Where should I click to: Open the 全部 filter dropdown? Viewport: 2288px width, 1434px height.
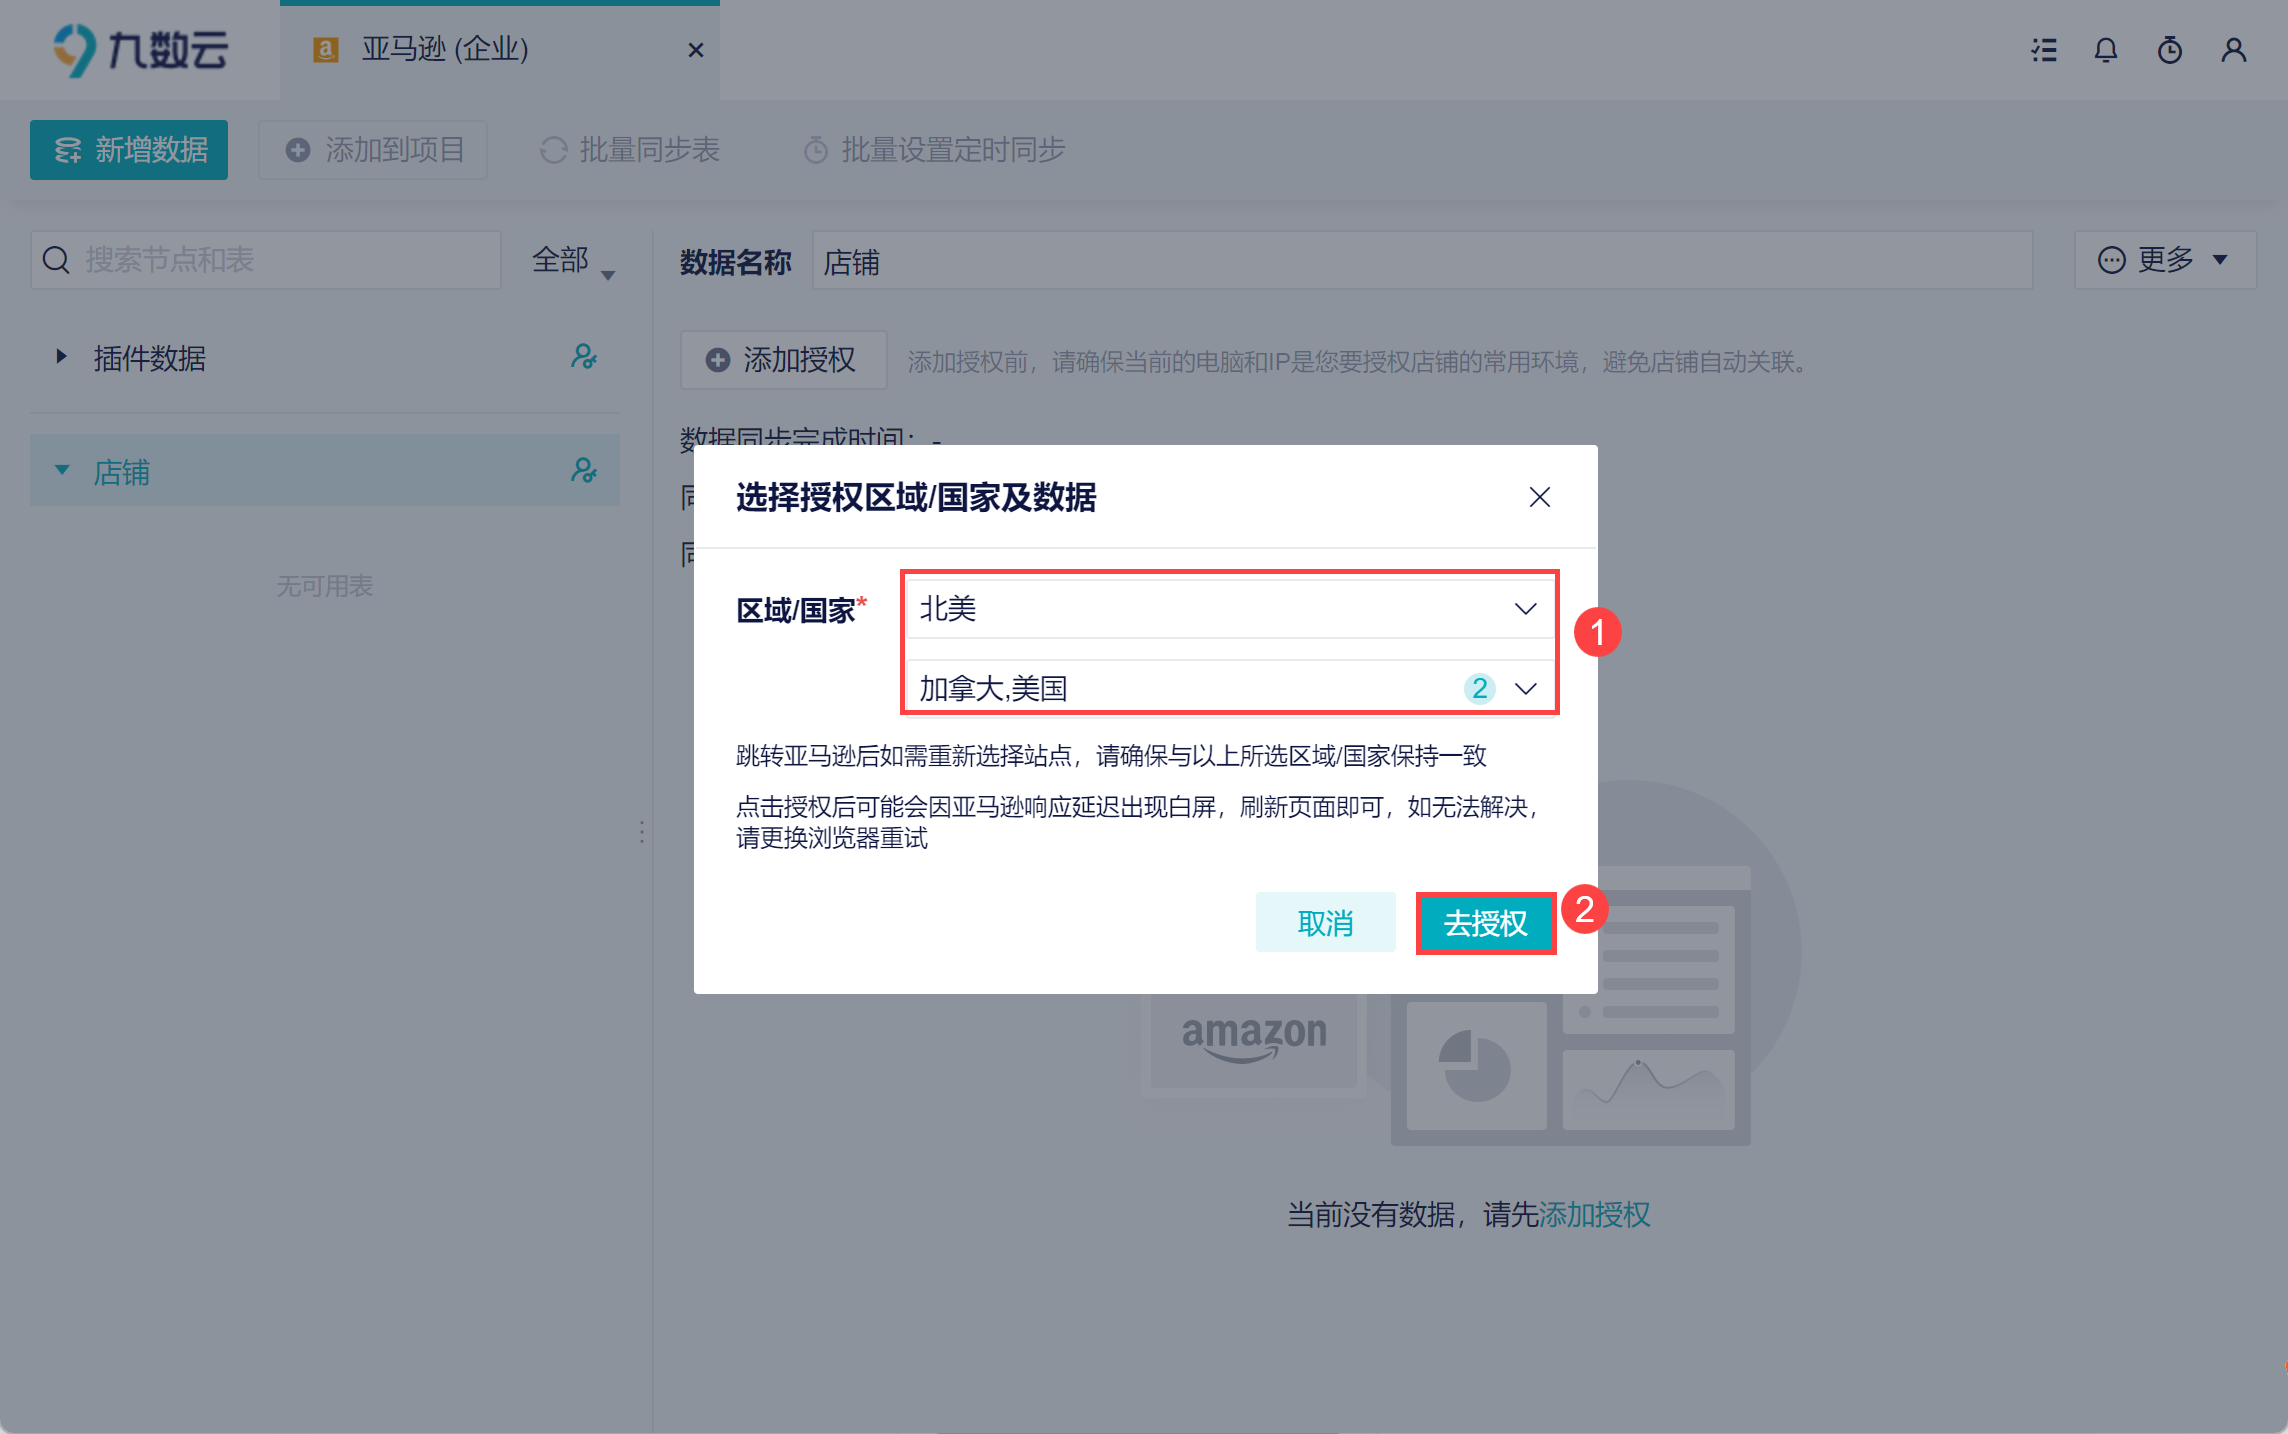coord(573,261)
